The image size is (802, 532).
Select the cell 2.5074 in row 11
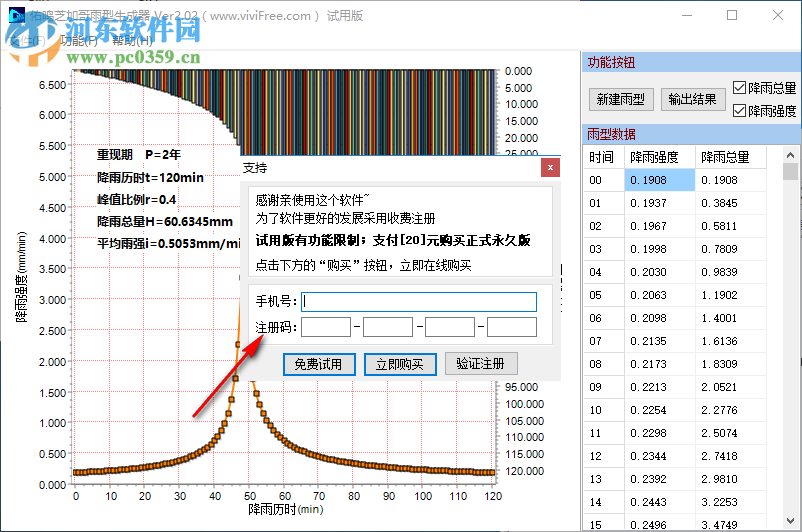coord(731,433)
